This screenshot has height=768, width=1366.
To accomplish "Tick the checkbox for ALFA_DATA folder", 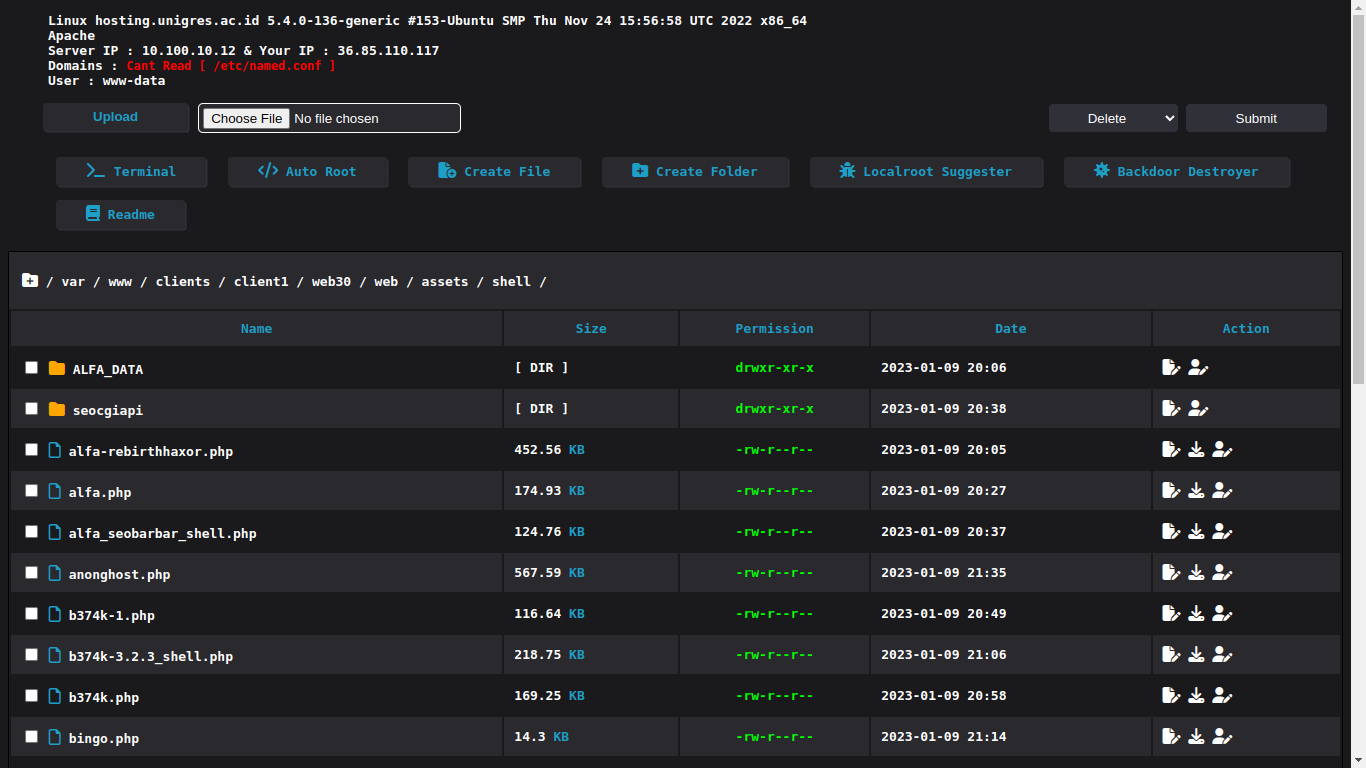I will point(31,368).
